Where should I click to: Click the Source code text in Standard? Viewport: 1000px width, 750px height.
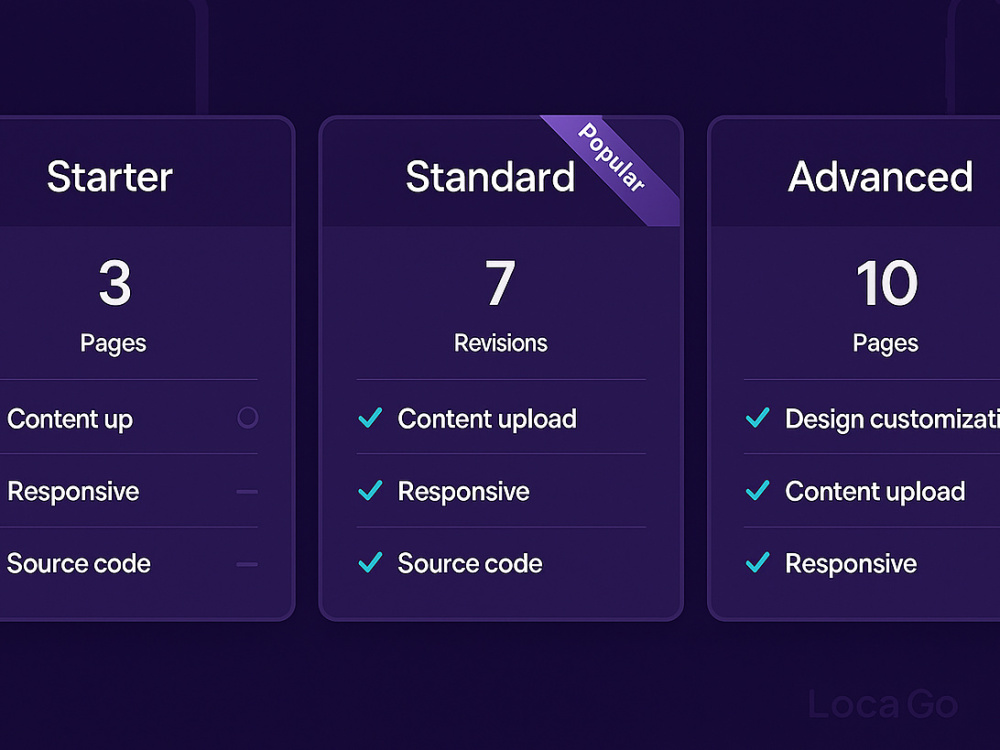click(470, 564)
